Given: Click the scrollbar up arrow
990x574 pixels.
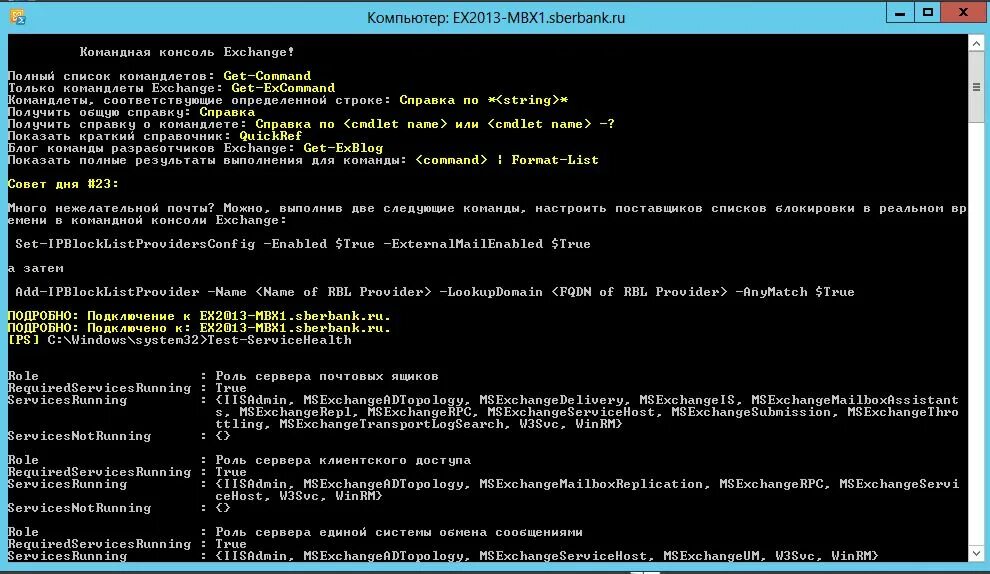Looking at the screenshot, I should (x=976, y=44).
